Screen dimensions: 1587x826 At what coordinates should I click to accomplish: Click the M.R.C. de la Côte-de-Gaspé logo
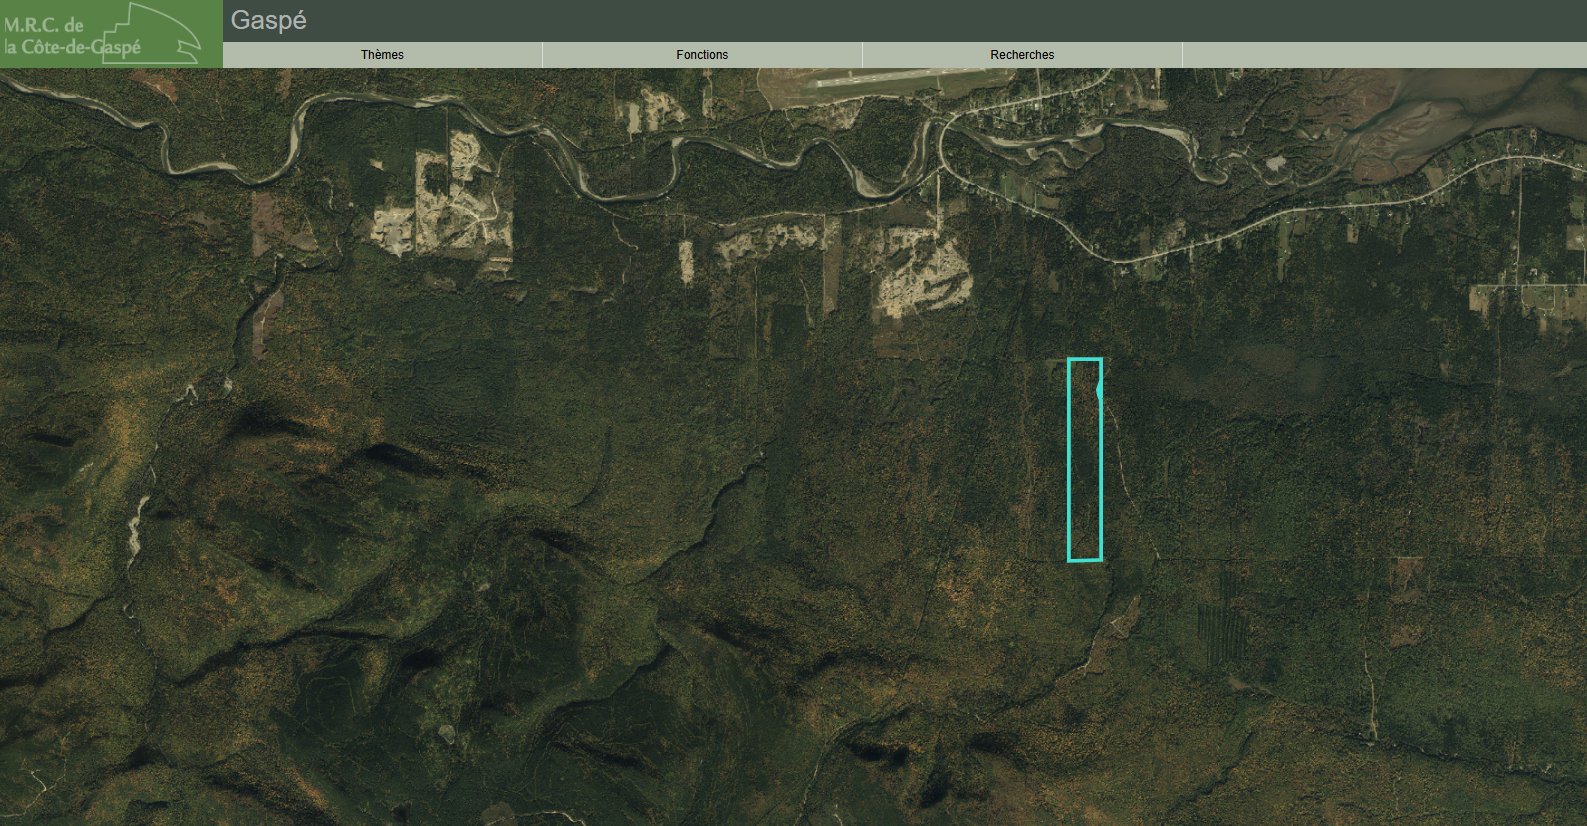point(111,34)
